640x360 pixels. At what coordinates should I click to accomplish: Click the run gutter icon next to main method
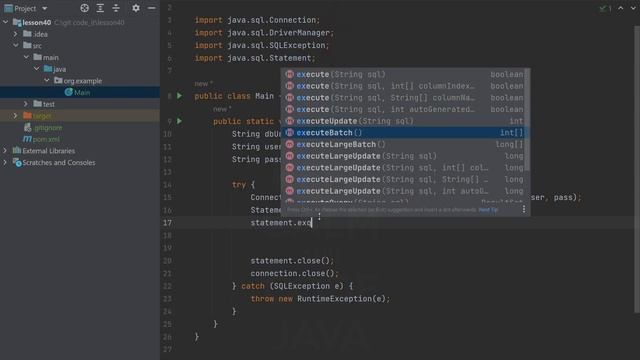pyautogui.click(x=179, y=121)
